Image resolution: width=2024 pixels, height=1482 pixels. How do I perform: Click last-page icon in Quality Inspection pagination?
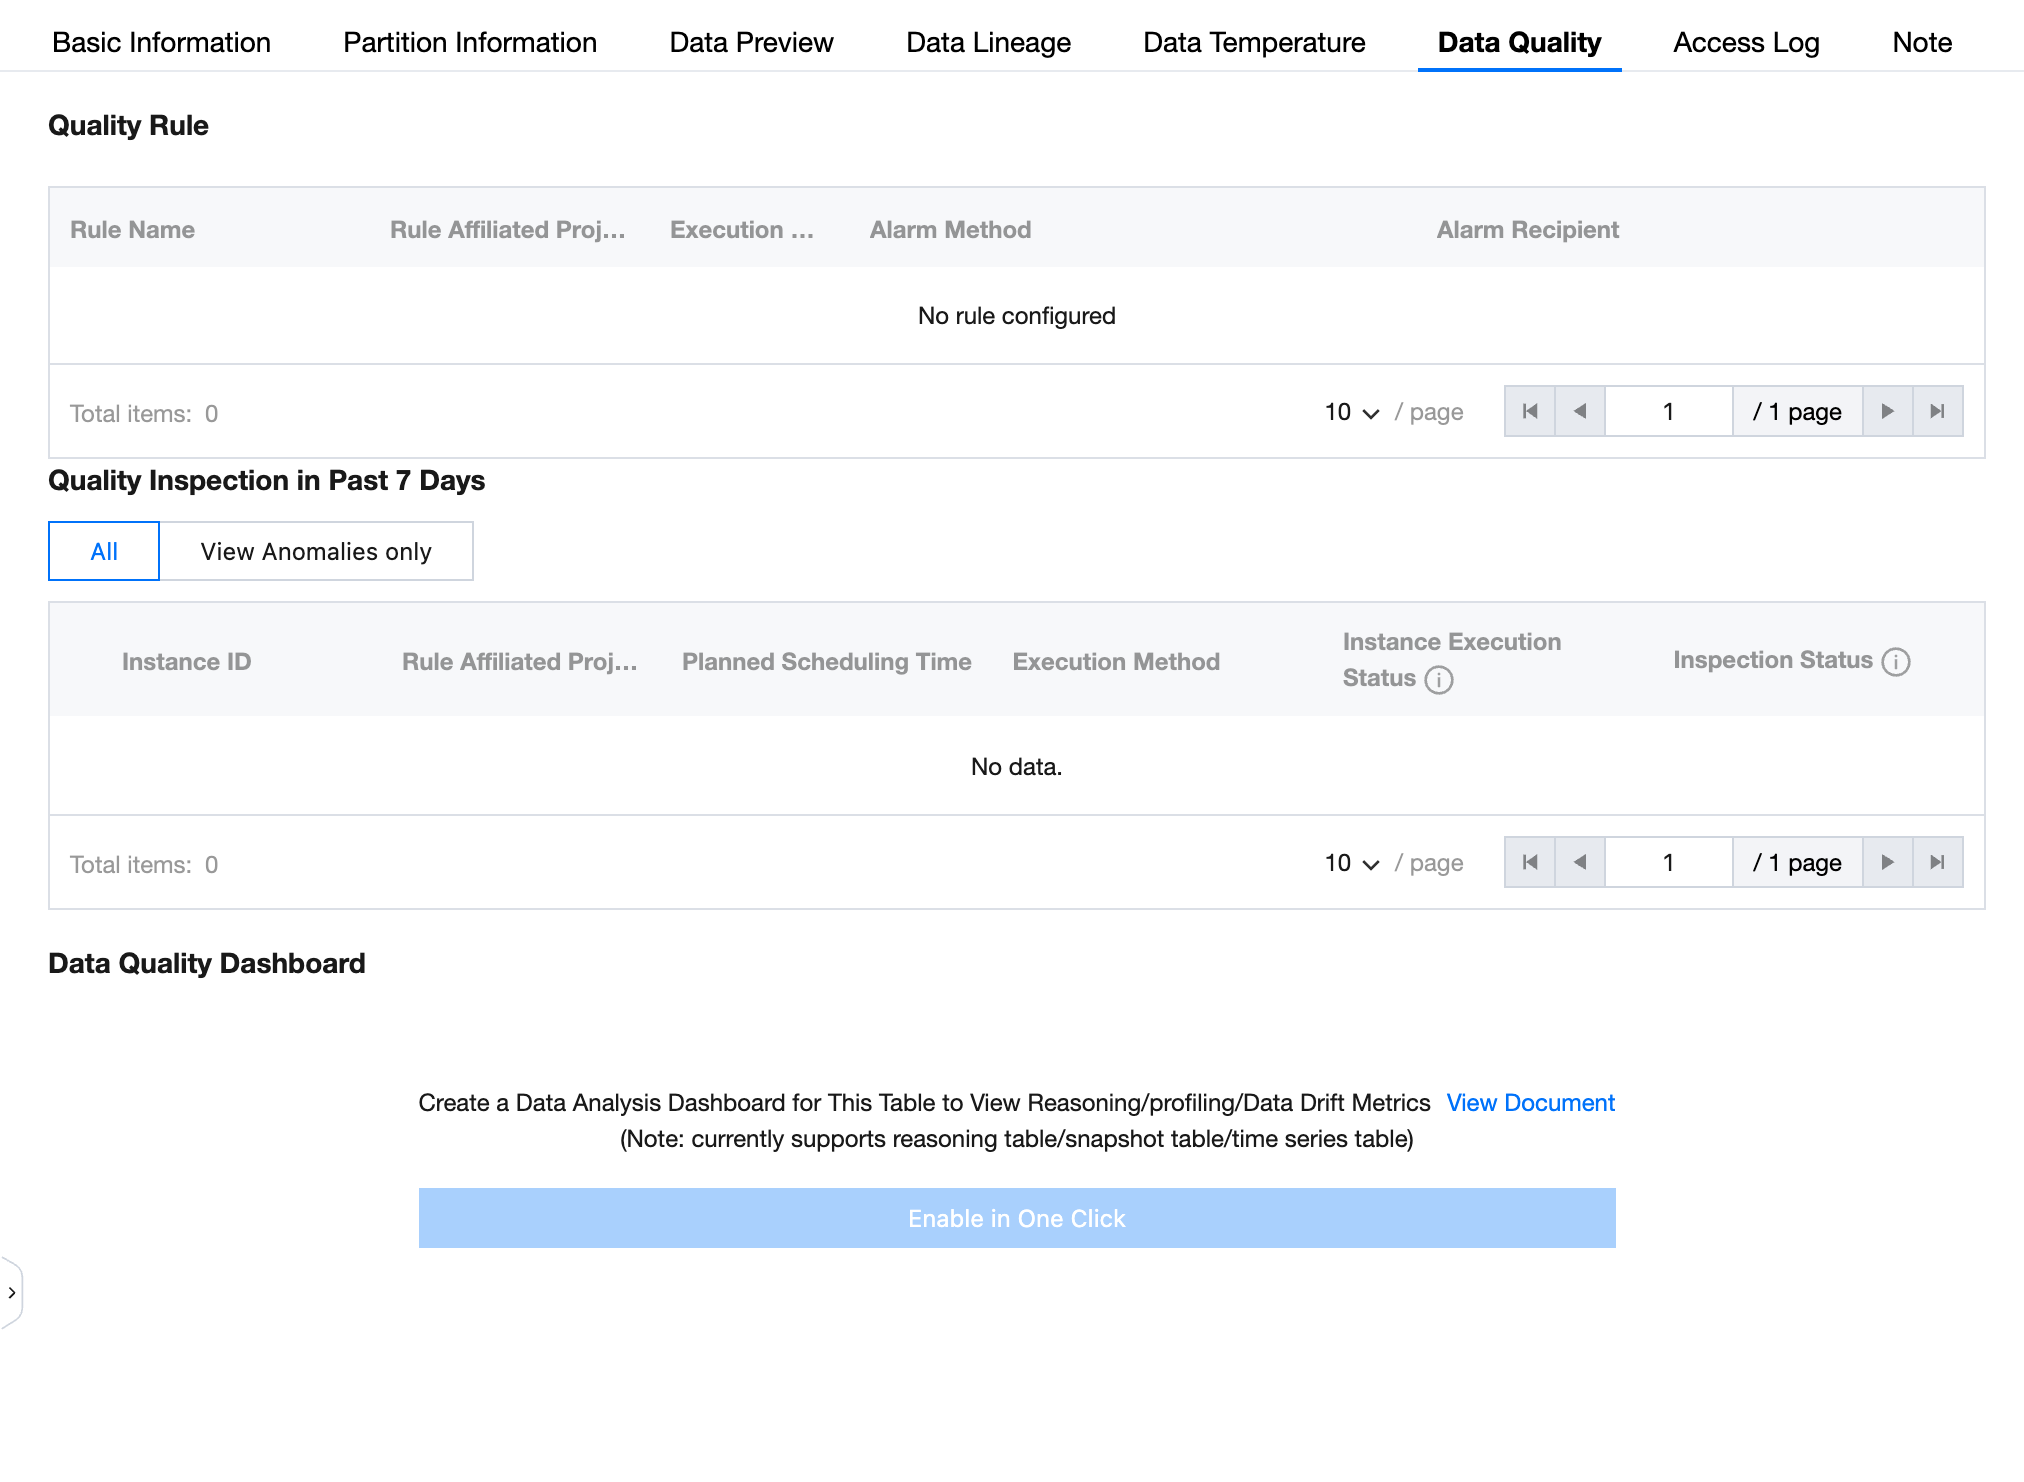pos(1937,862)
